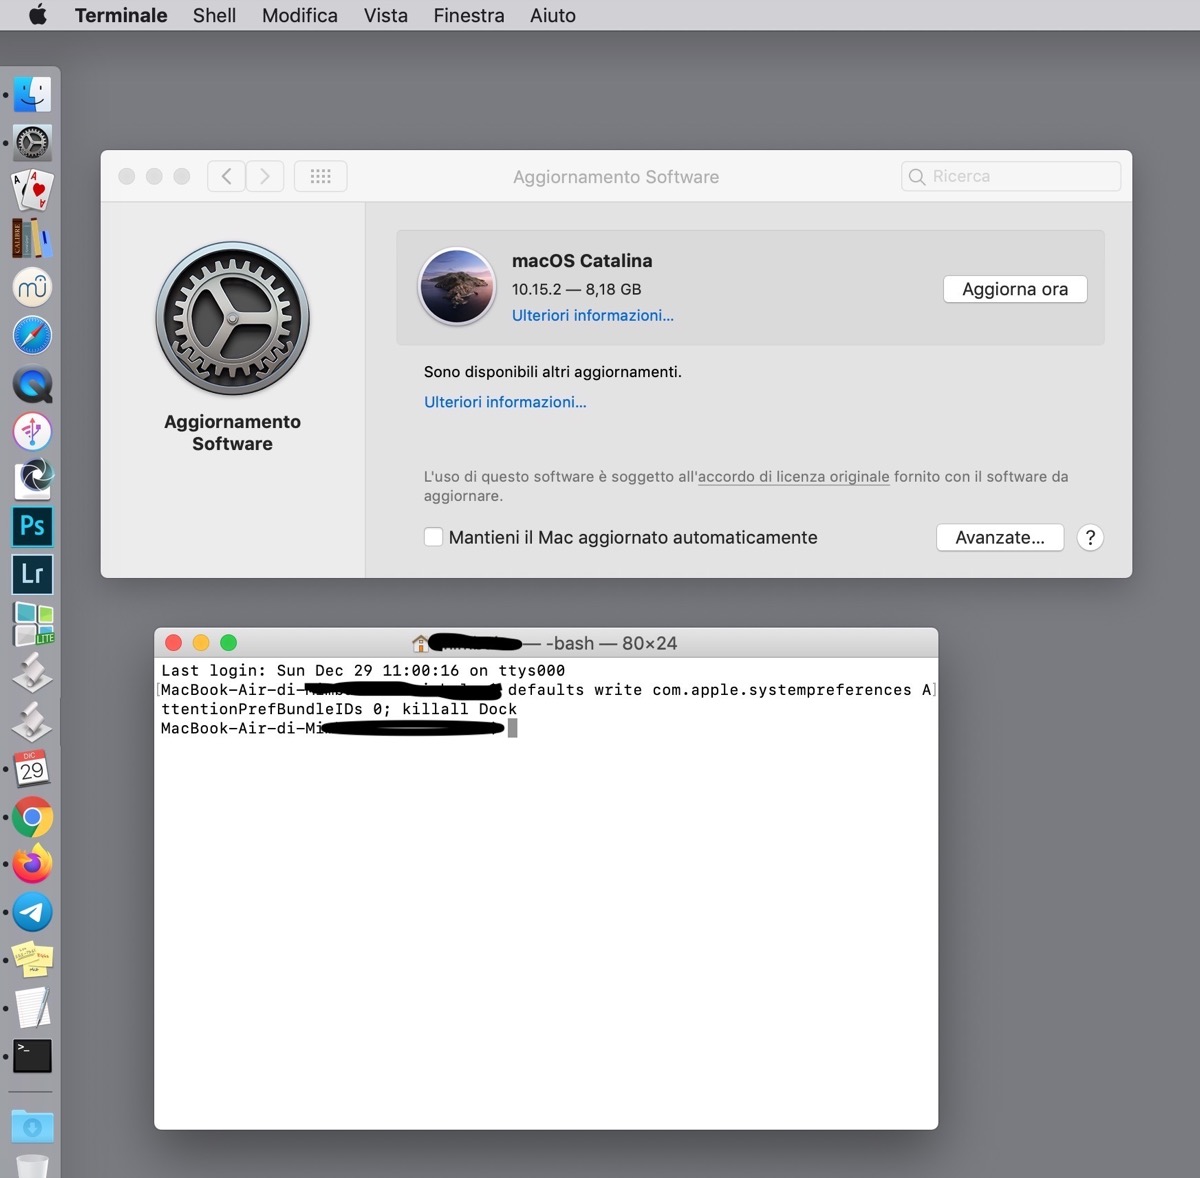Open Stickies yellow notes in Dock

pos(32,960)
